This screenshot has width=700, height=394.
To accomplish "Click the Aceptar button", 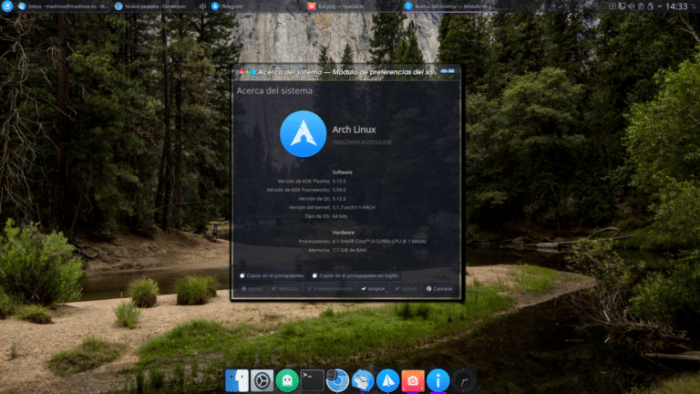I will pos(373,289).
